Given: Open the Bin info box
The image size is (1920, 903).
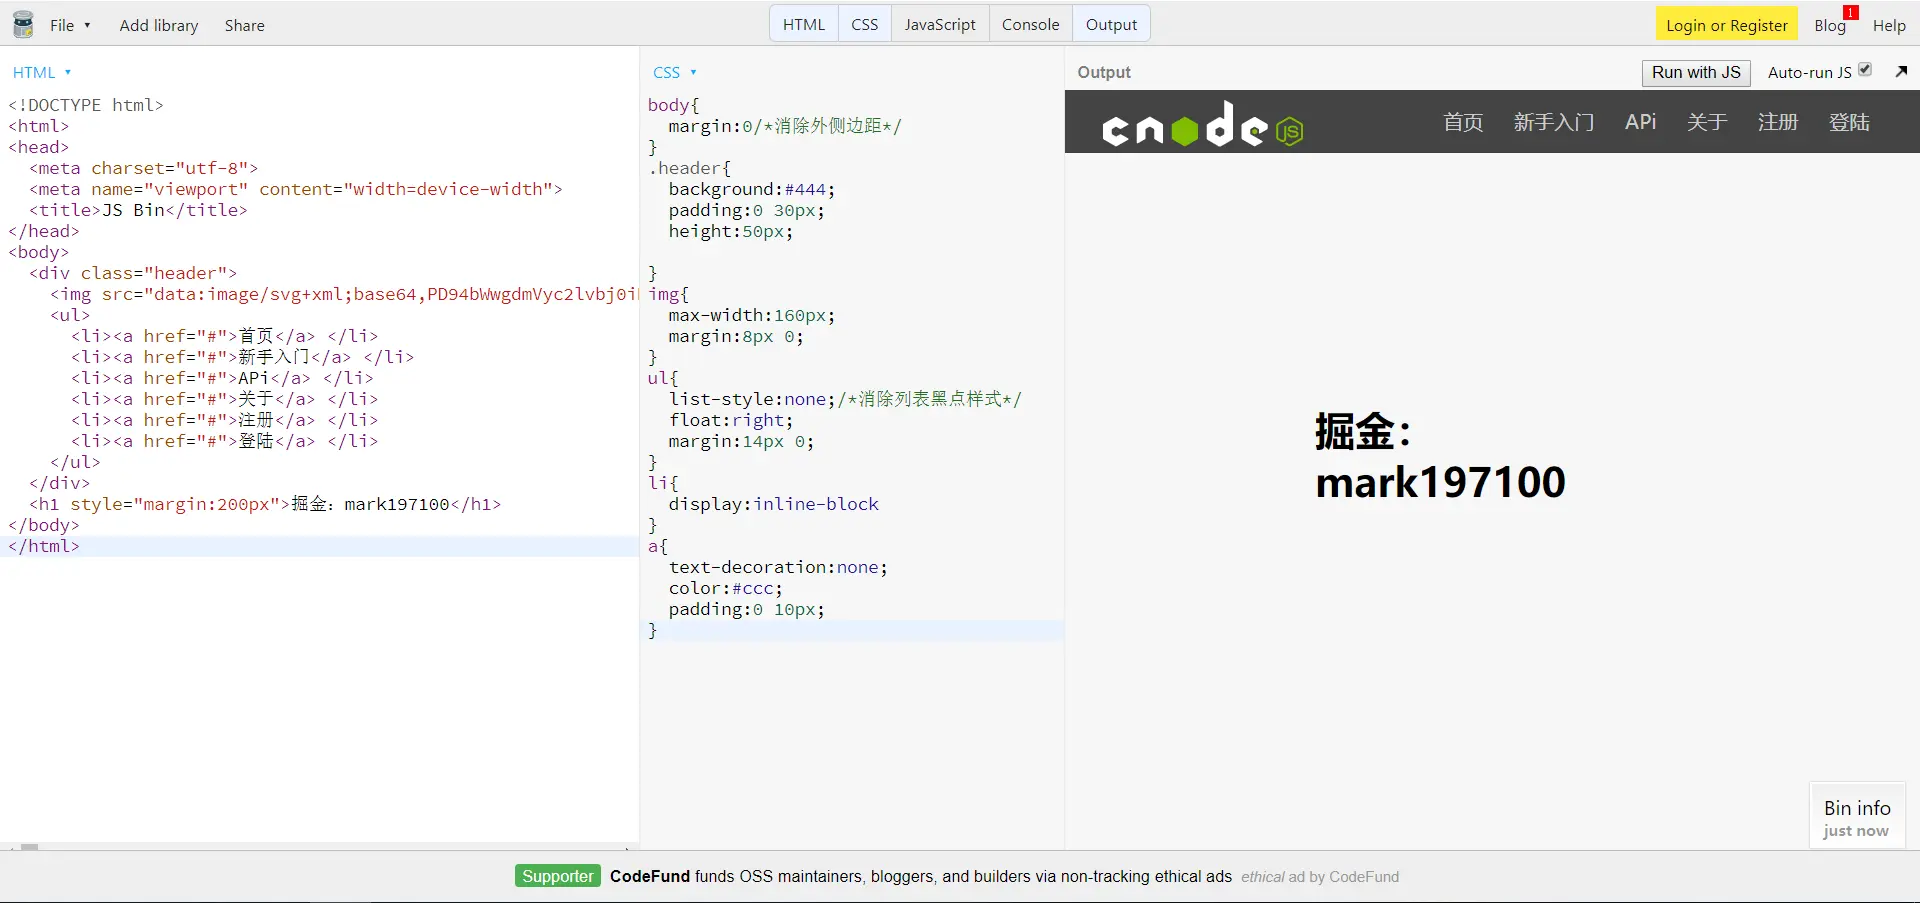Looking at the screenshot, I should pos(1857,816).
